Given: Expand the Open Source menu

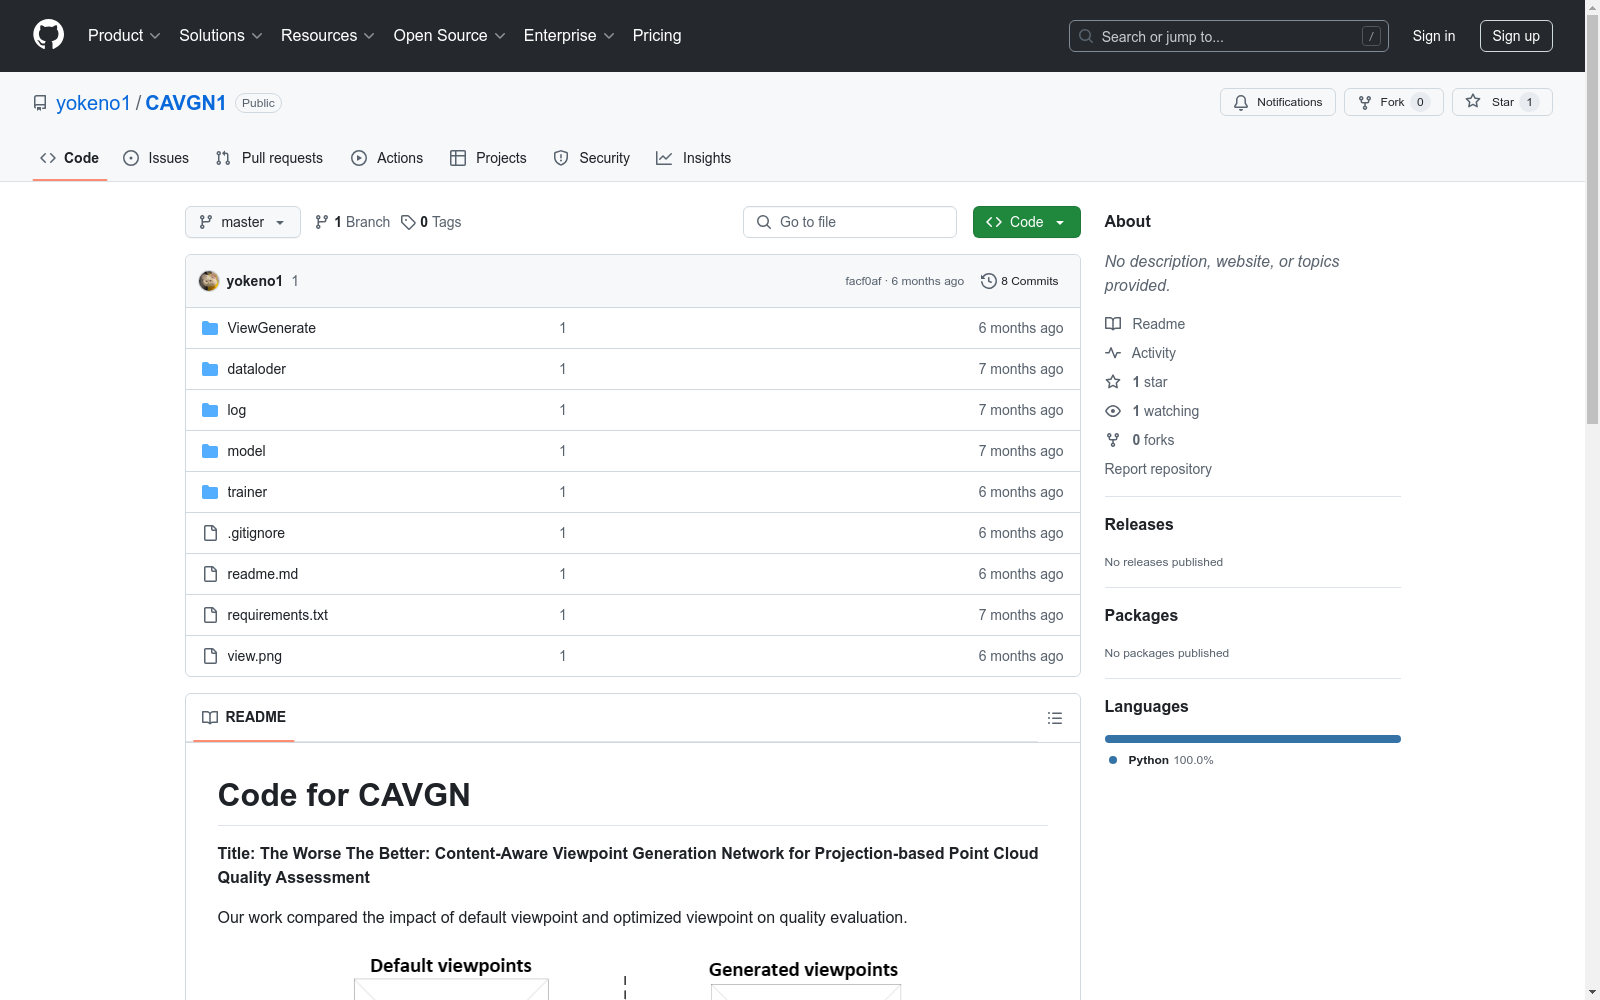Looking at the screenshot, I should click(x=450, y=36).
